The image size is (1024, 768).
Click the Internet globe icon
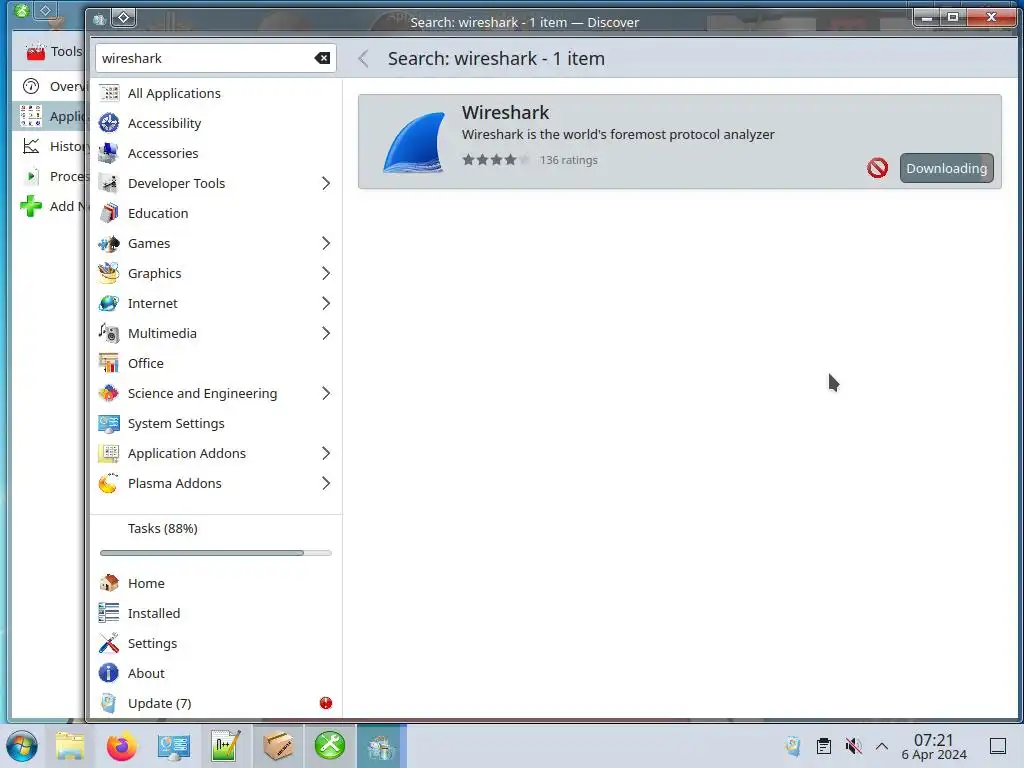click(109, 304)
